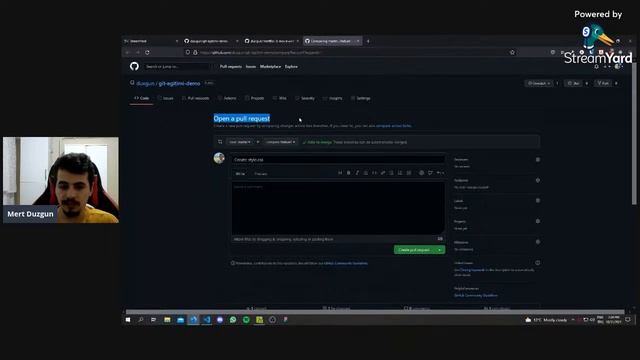Open user avatar menu in header
The image size is (640, 360).
(618, 67)
